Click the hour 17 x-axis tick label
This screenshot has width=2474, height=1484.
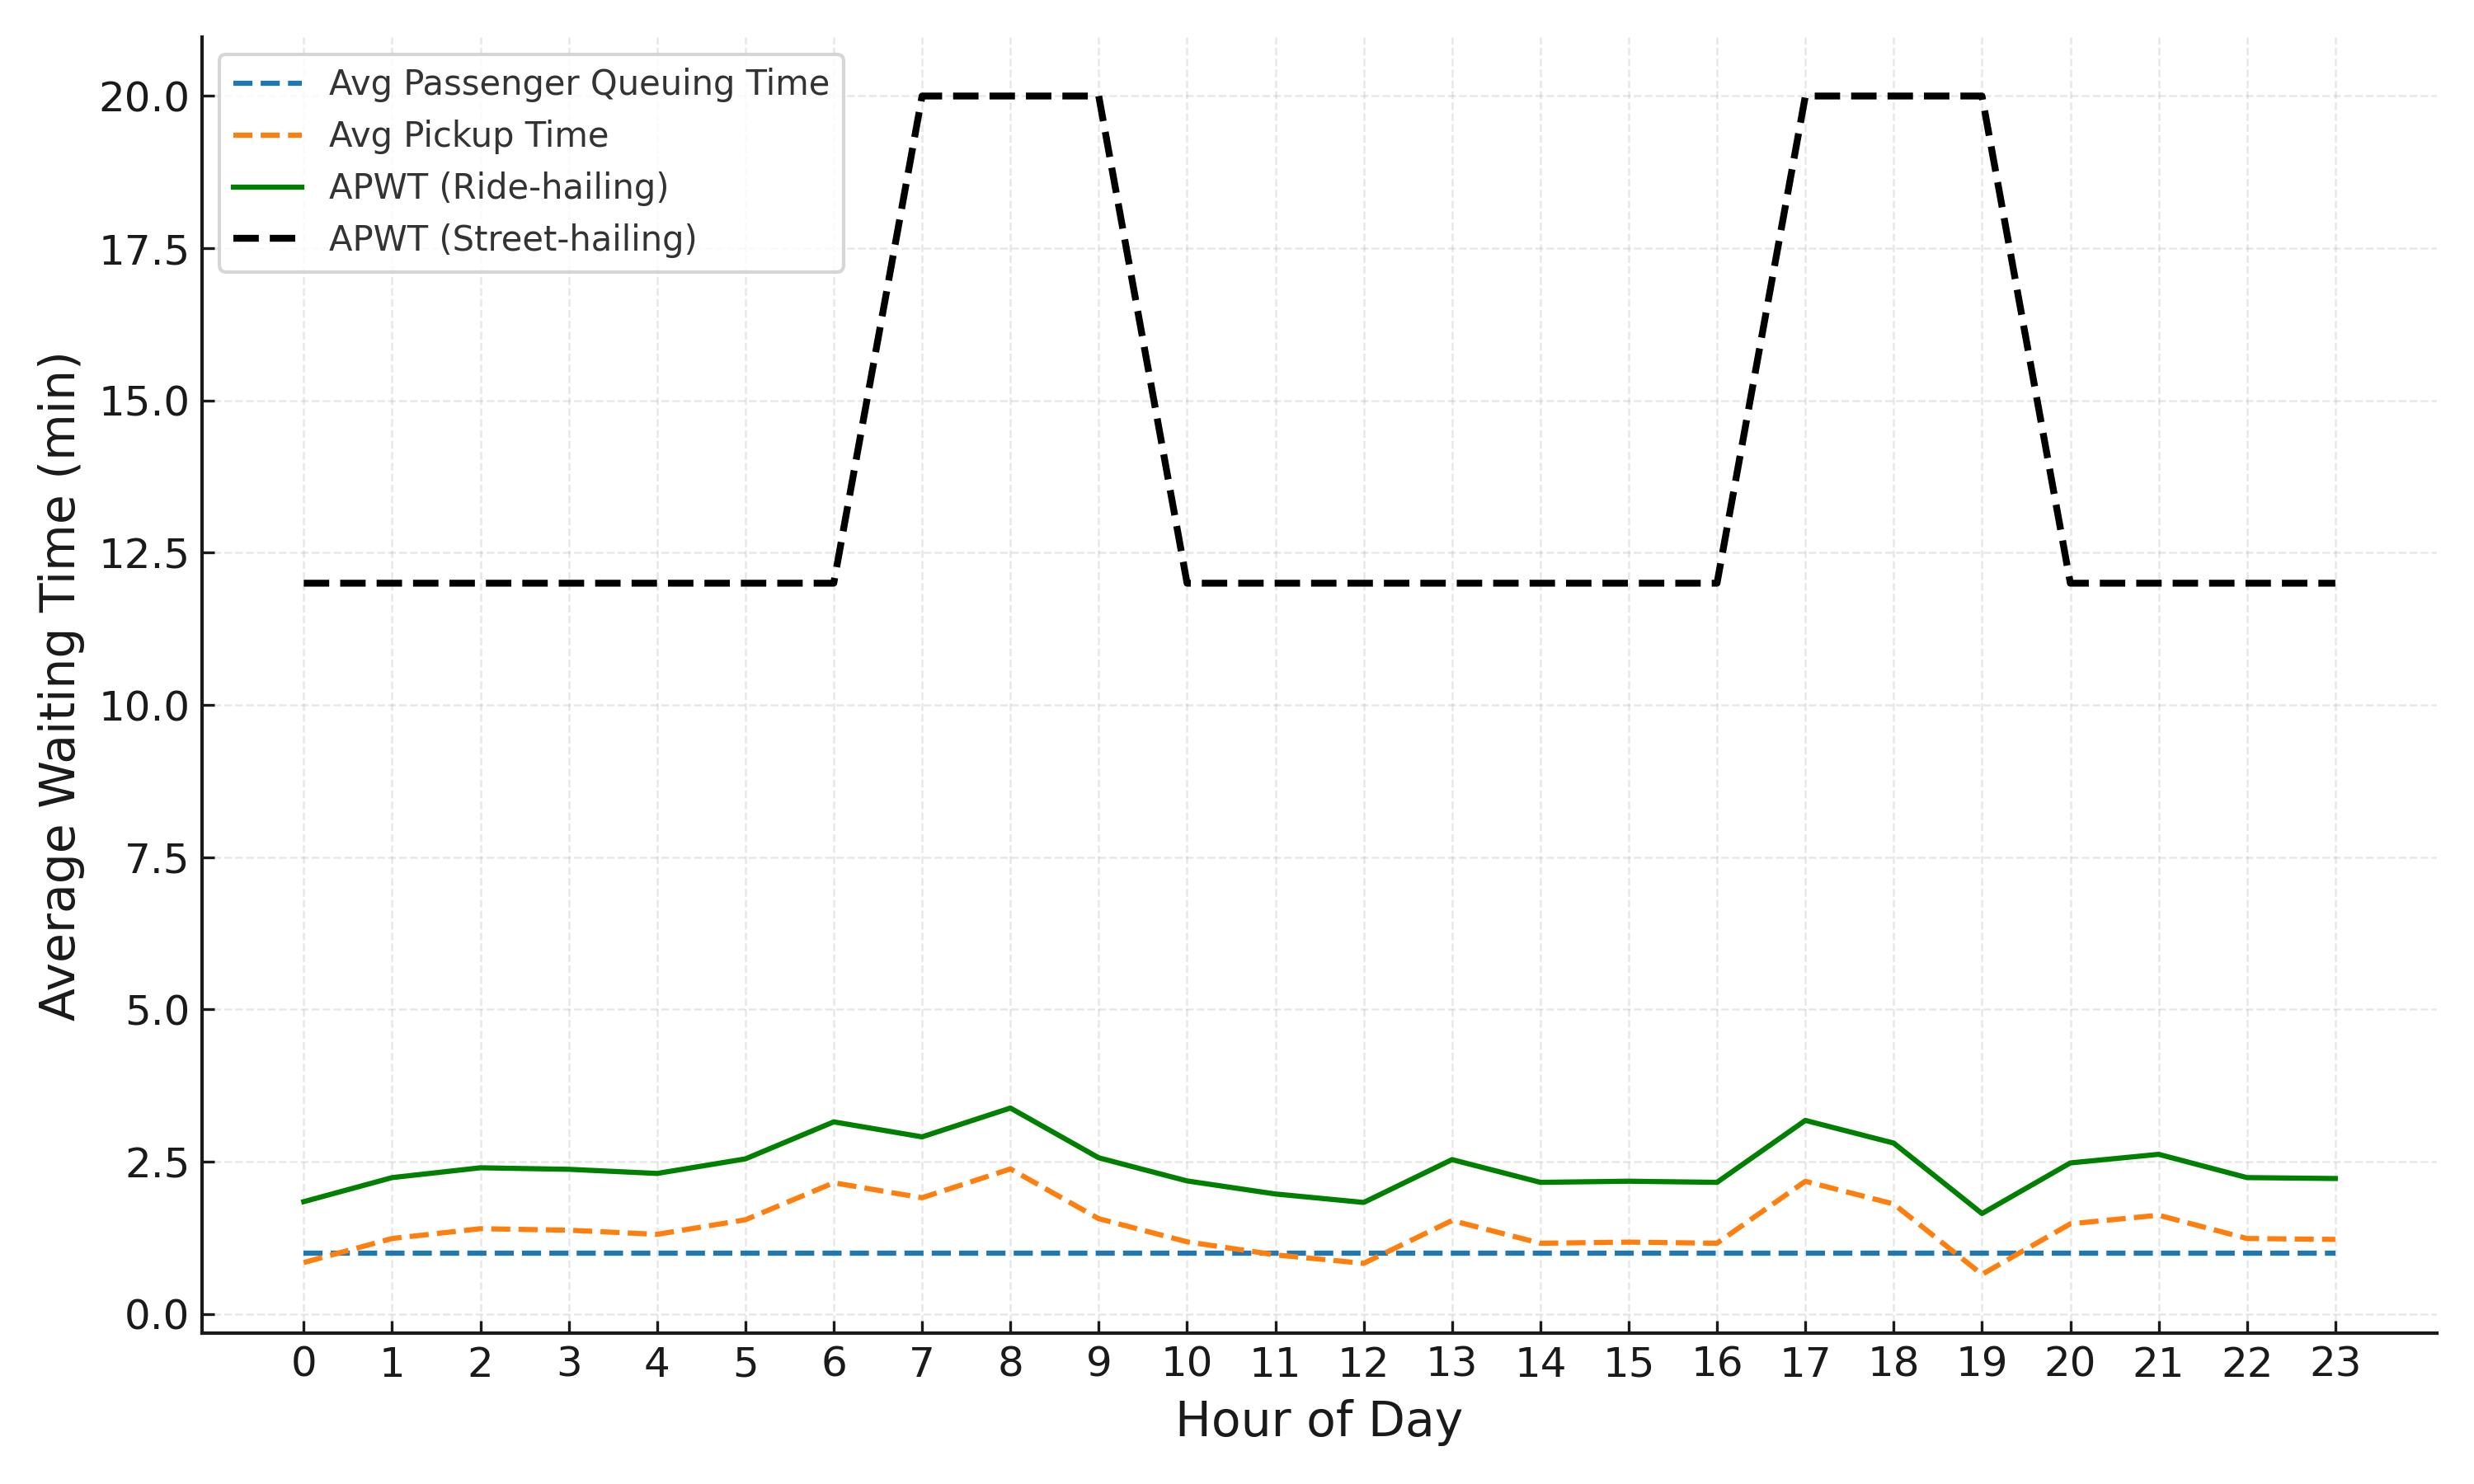coord(1805,1363)
